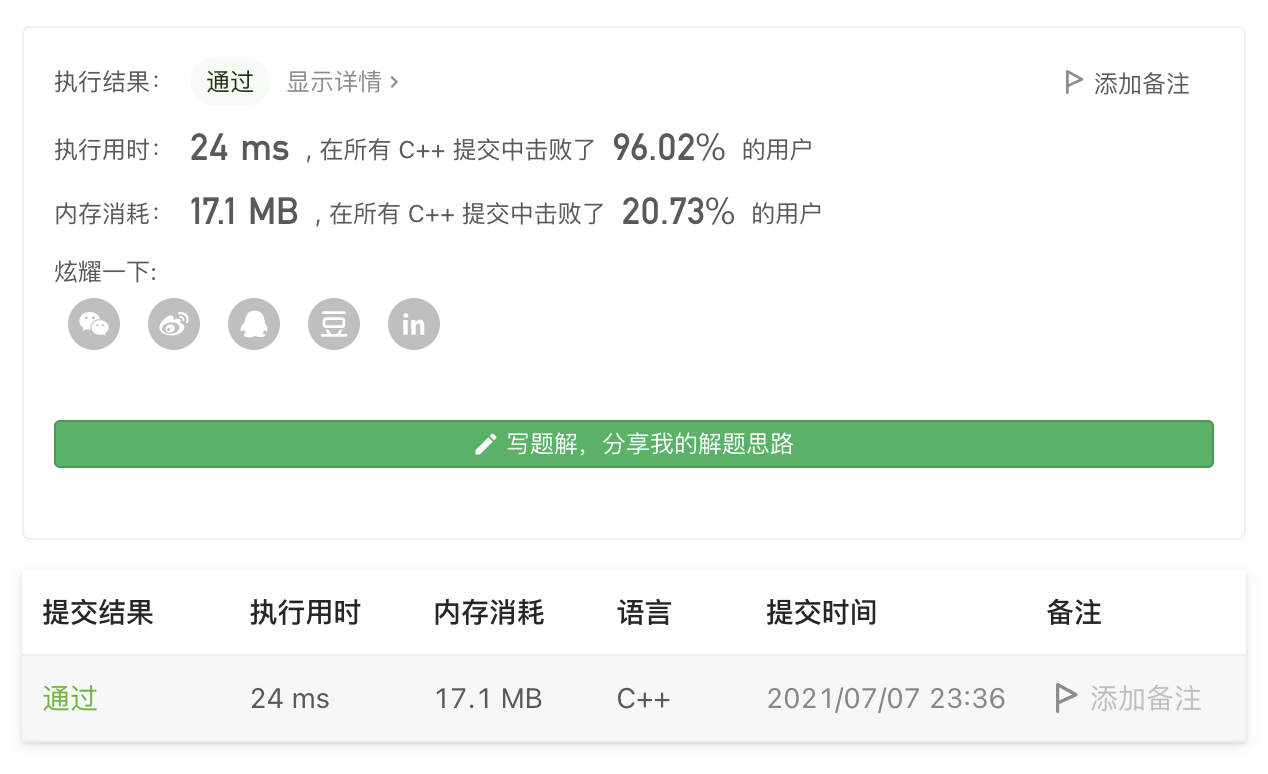This screenshot has width=1268, height=774.
Task: Share result via WeChat icon
Action: click(x=94, y=324)
